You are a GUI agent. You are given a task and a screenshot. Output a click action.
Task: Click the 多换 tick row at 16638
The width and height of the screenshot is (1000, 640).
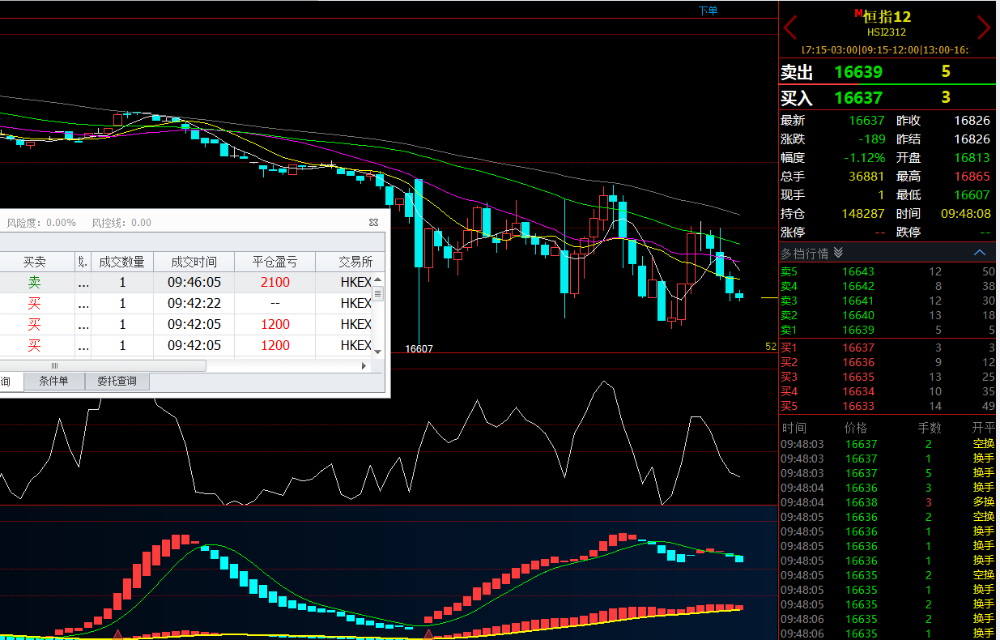(x=888, y=502)
